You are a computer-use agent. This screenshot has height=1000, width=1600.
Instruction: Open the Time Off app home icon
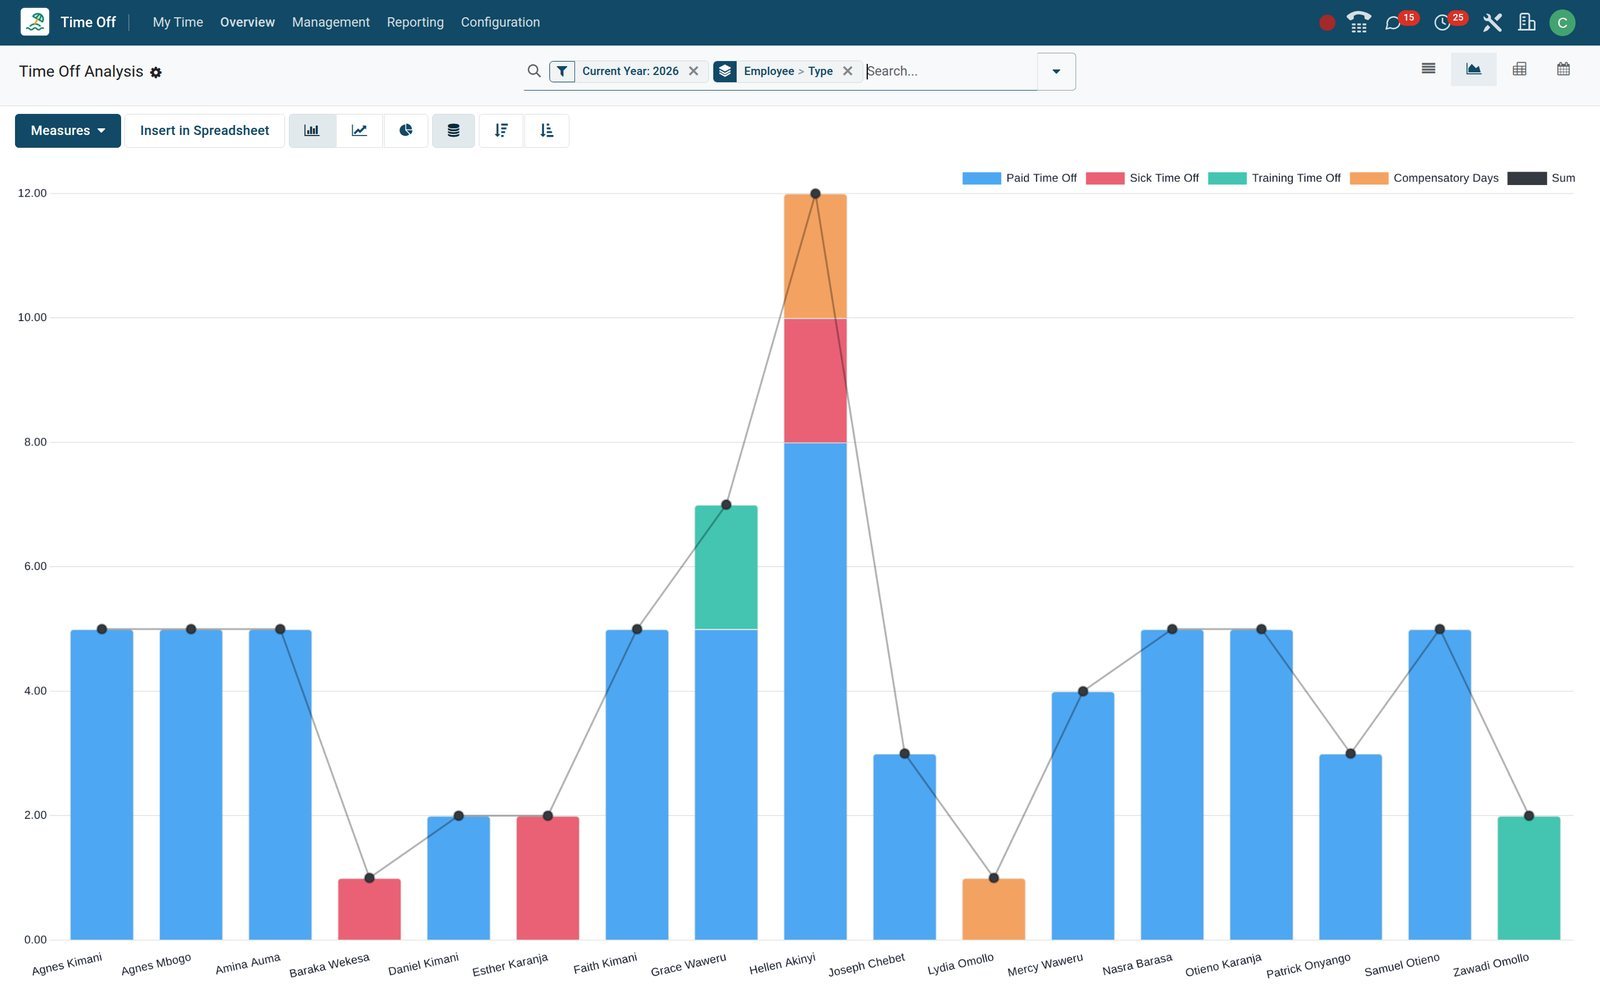tap(35, 22)
